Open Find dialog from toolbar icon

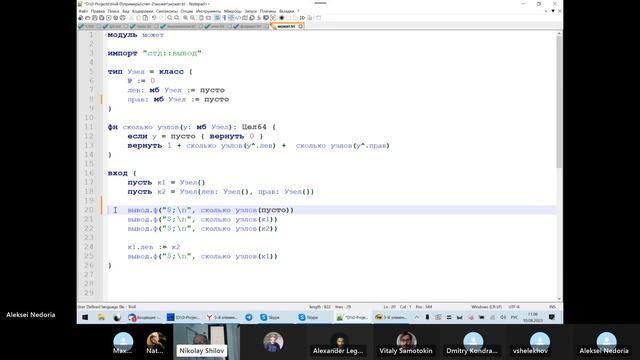(170, 18)
